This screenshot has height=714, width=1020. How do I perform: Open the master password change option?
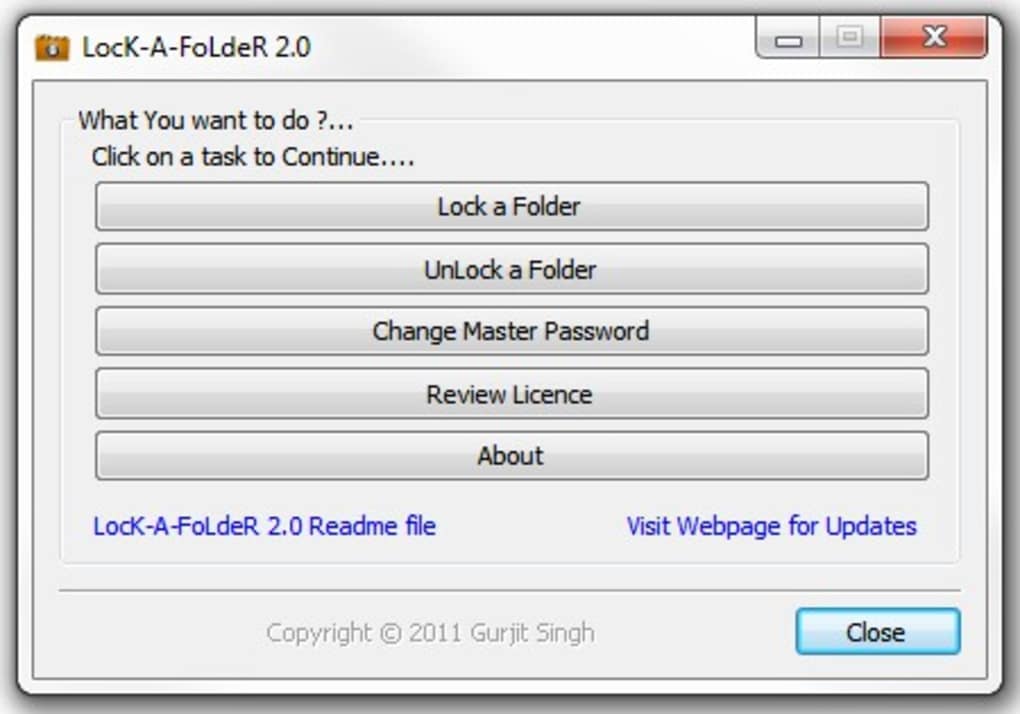[510, 331]
